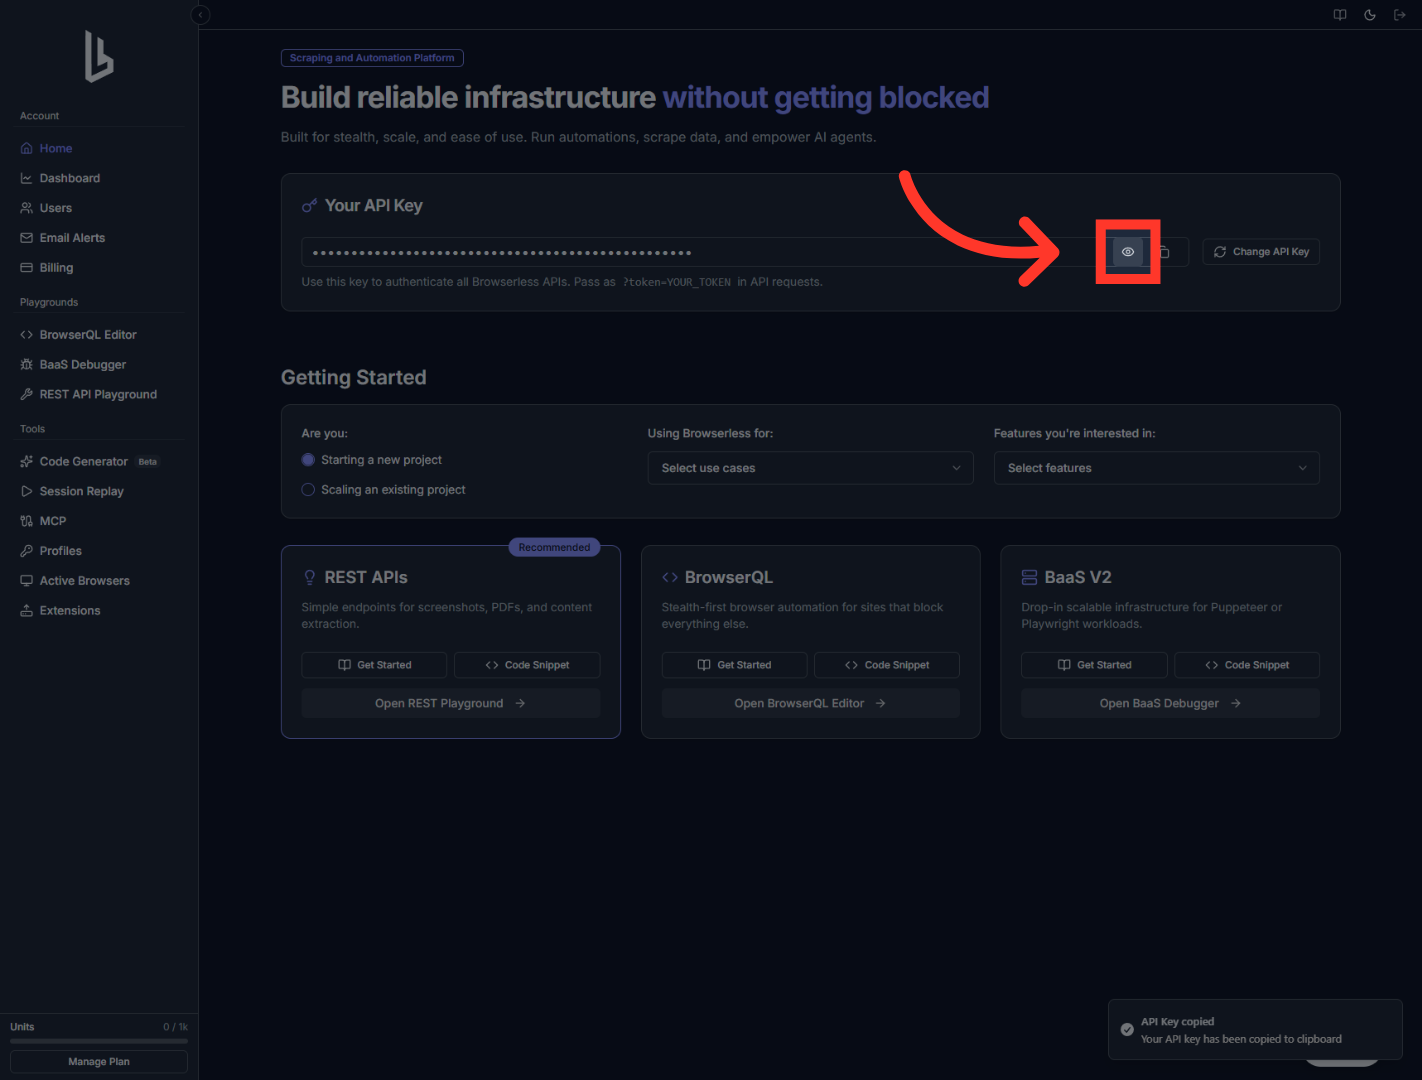The height and width of the screenshot is (1080, 1422).
Task: Click Get Started on the BaaS V2 card
Action: pos(1094,665)
